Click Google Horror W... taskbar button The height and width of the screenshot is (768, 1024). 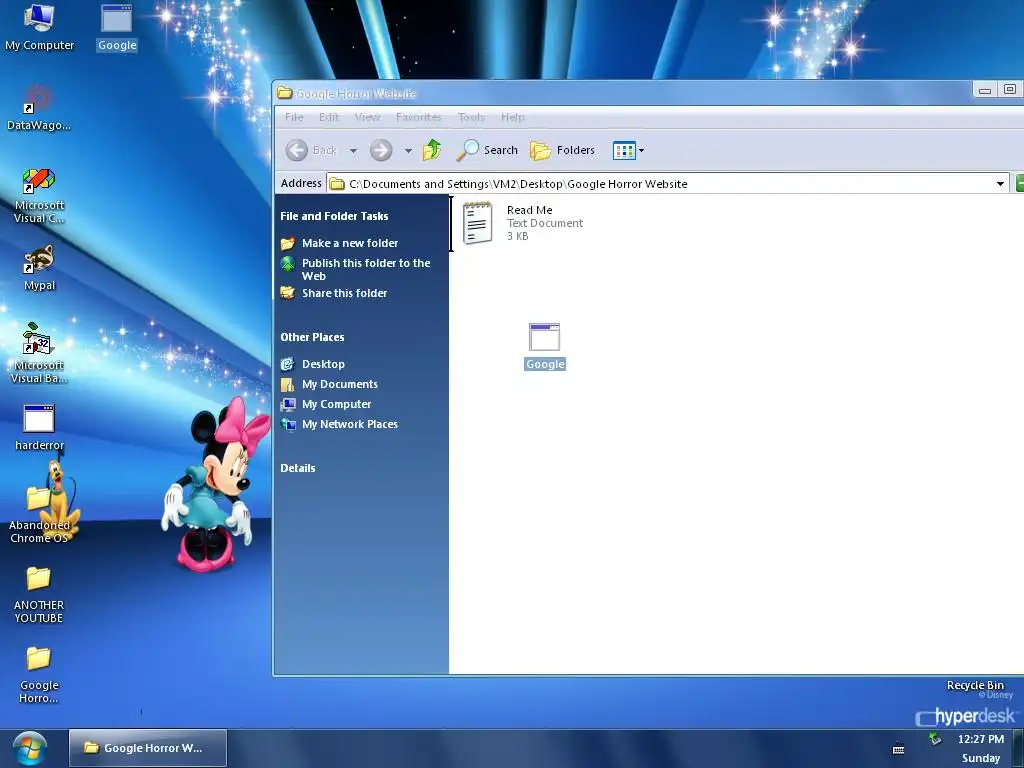148,748
